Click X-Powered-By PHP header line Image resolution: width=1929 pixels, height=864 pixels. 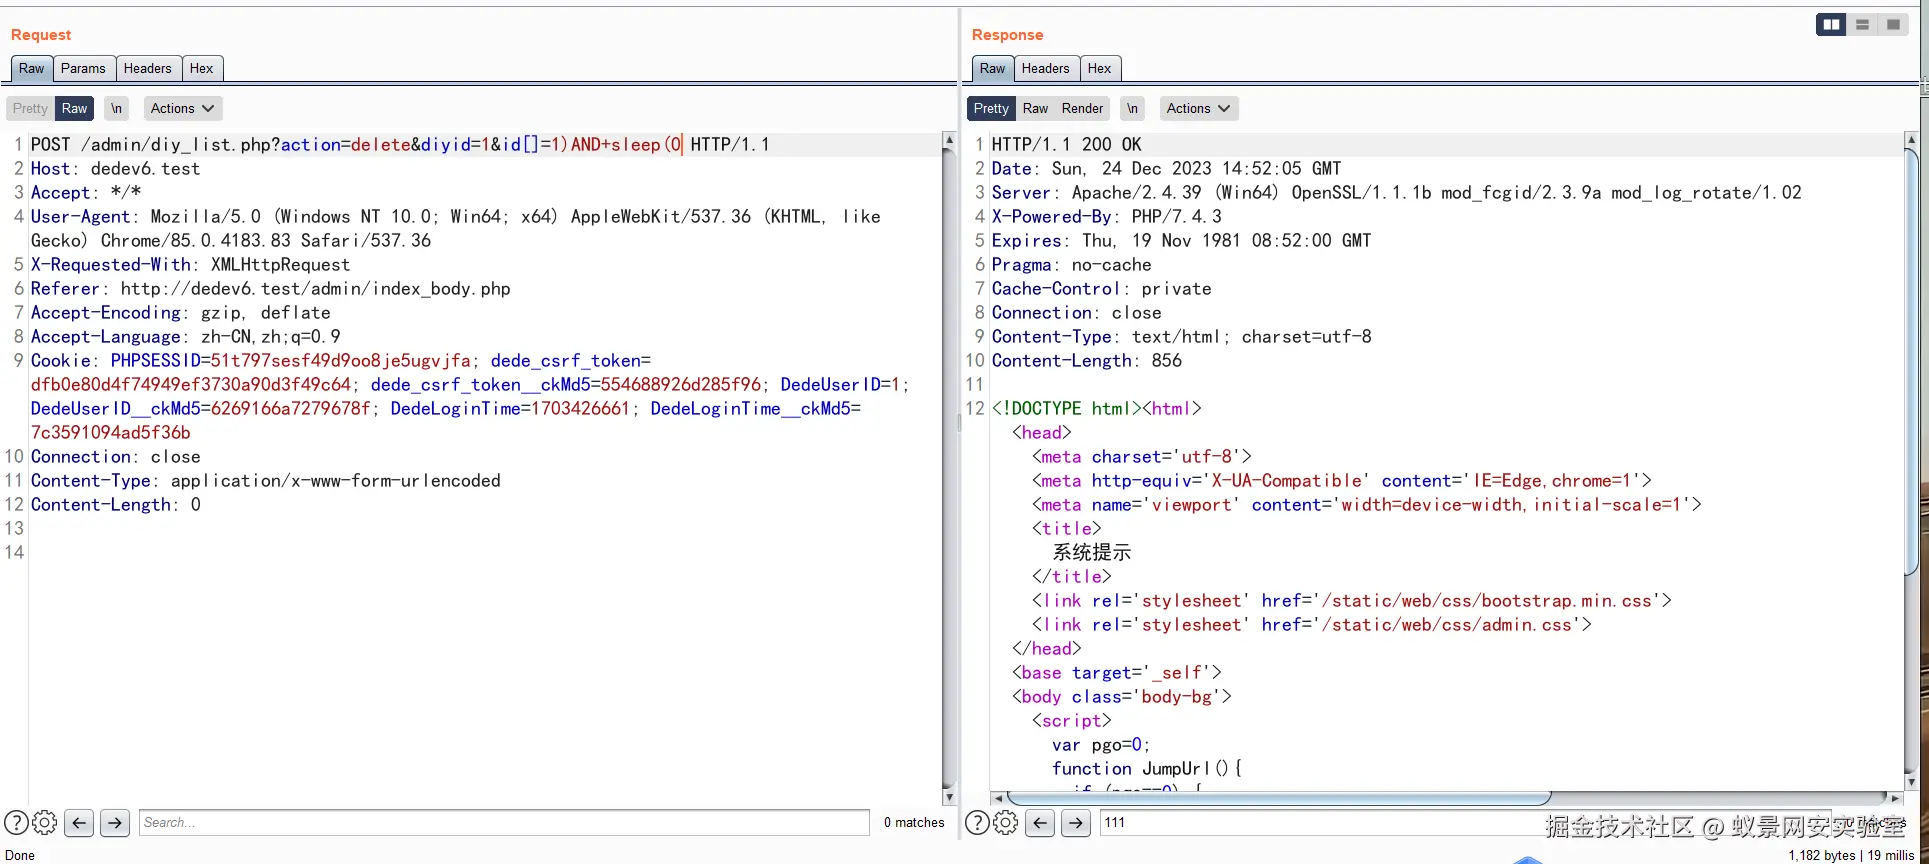coord(1106,217)
